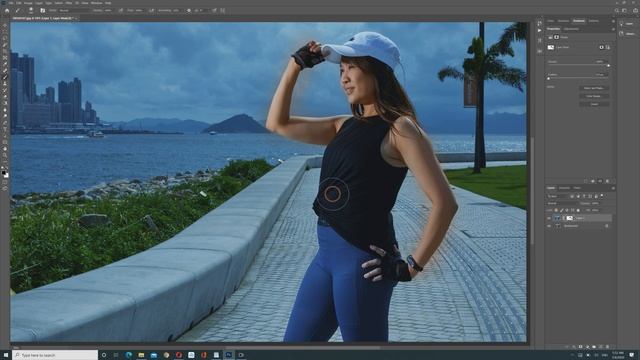The width and height of the screenshot is (640, 360).
Task: Select the Eyedropper tool
Action: tap(5, 64)
